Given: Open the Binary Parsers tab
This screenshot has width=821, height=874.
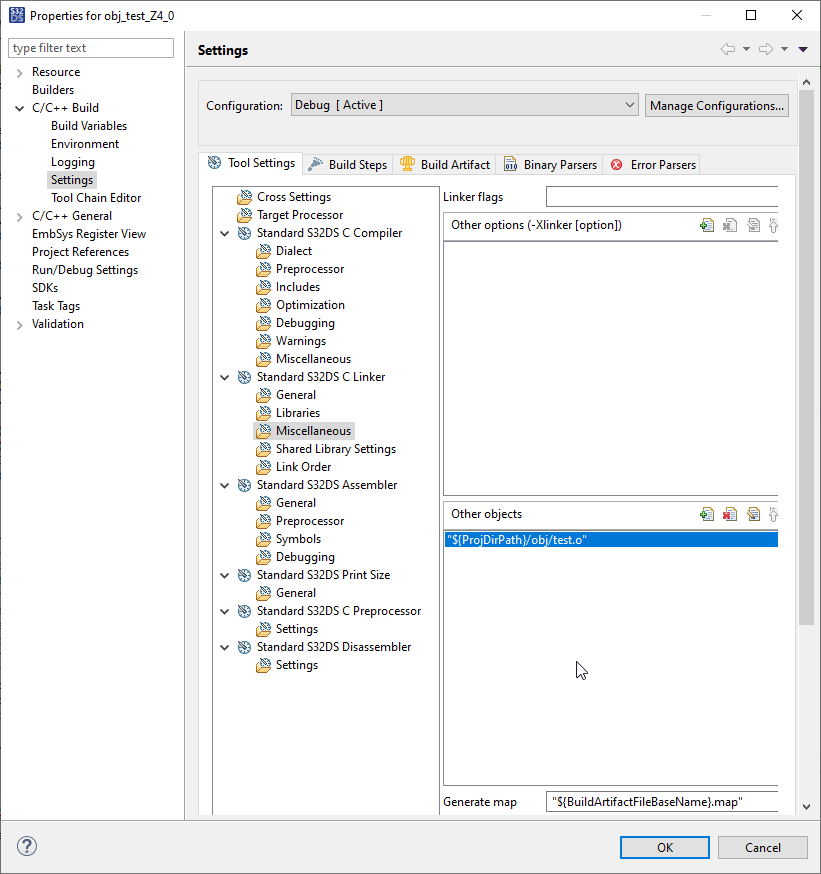Looking at the screenshot, I should pos(550,164).
